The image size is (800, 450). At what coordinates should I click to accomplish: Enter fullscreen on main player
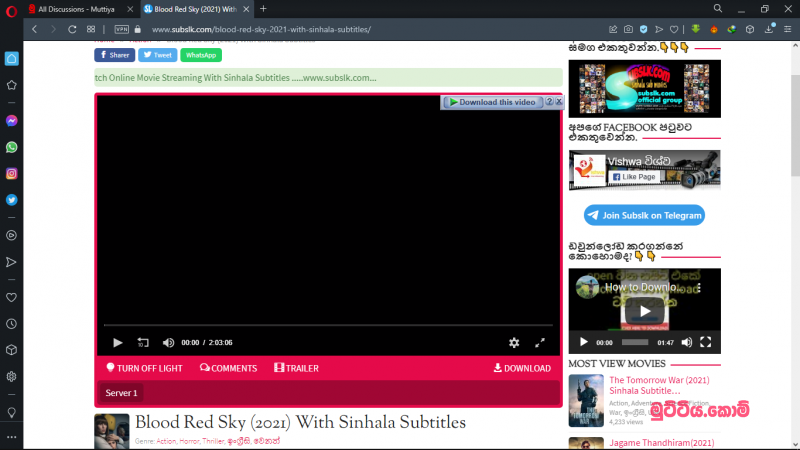point(540,343)
